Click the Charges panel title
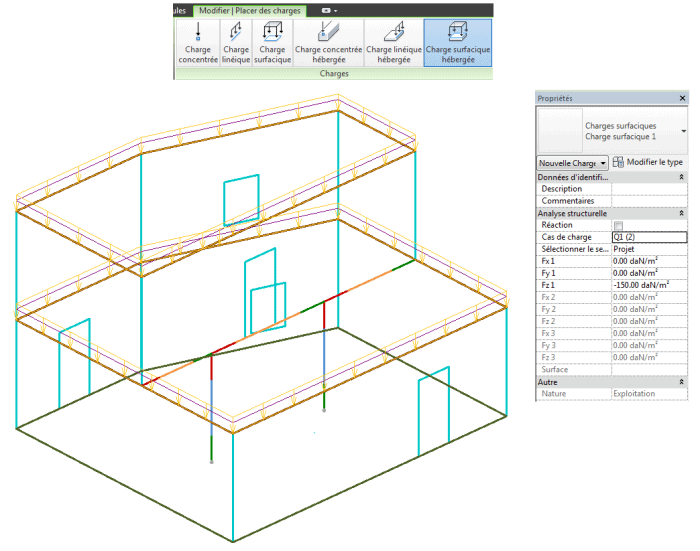Image resolution: width=700 pixels, height=551 pixels. tap(333, 74)
